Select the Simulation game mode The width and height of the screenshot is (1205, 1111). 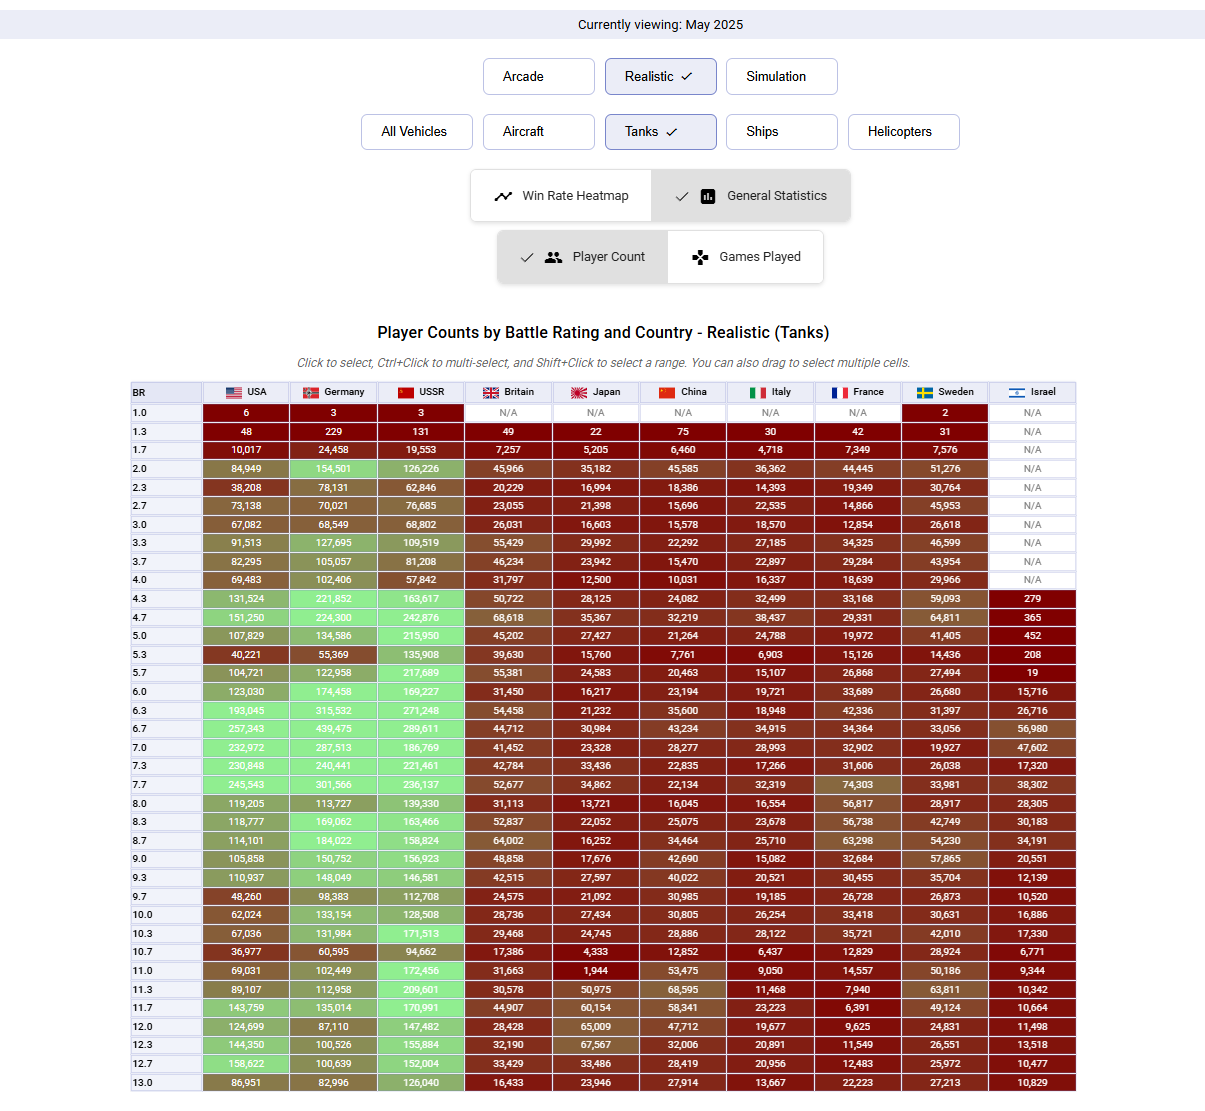tap(782, 77)
